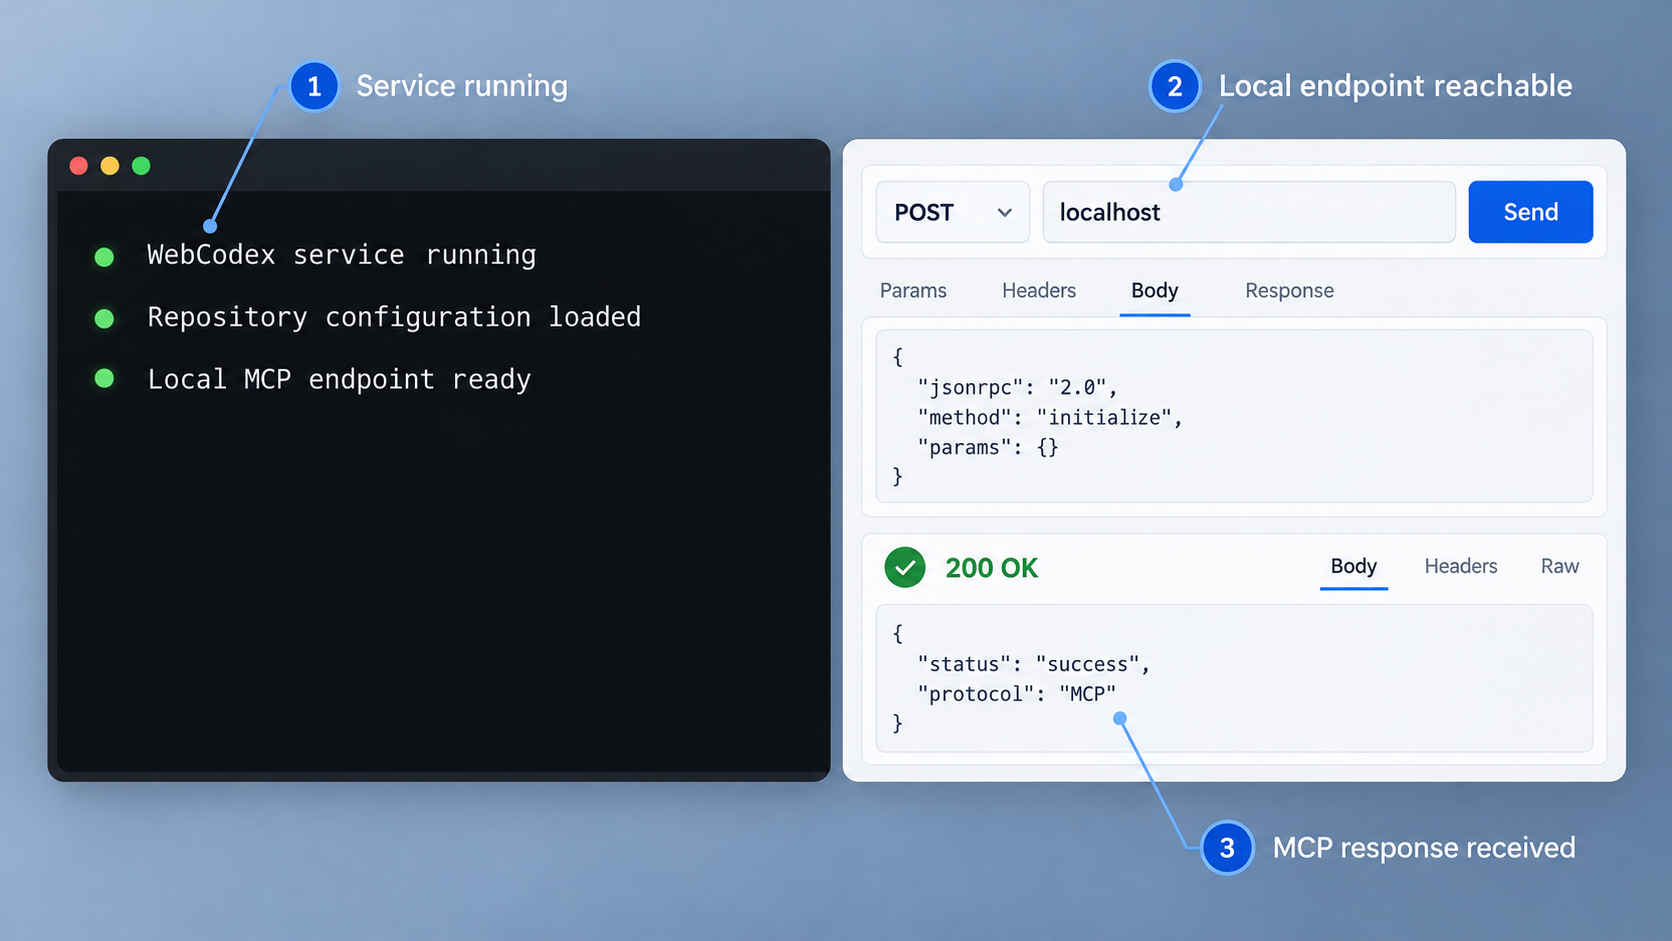The height and width of the screenshot is (941, 1672).
Task: Select the 'Repository configuration loaded' terminal line
Action: click(x=394, y=317)
